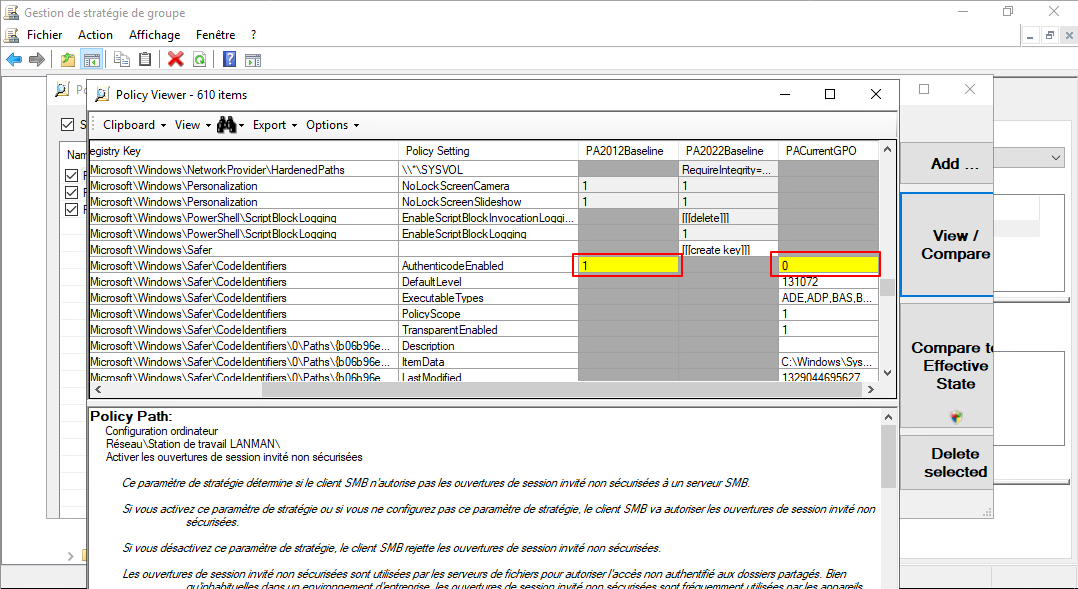Viewport: 1078px width, 589px height.
Task: Click the copy icon in the toolbar
Action: click(122, 59)
